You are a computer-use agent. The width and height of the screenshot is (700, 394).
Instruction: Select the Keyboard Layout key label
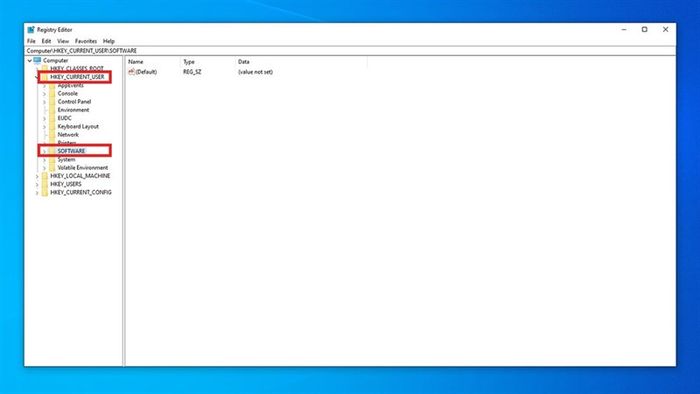click(x=78, y=126)
